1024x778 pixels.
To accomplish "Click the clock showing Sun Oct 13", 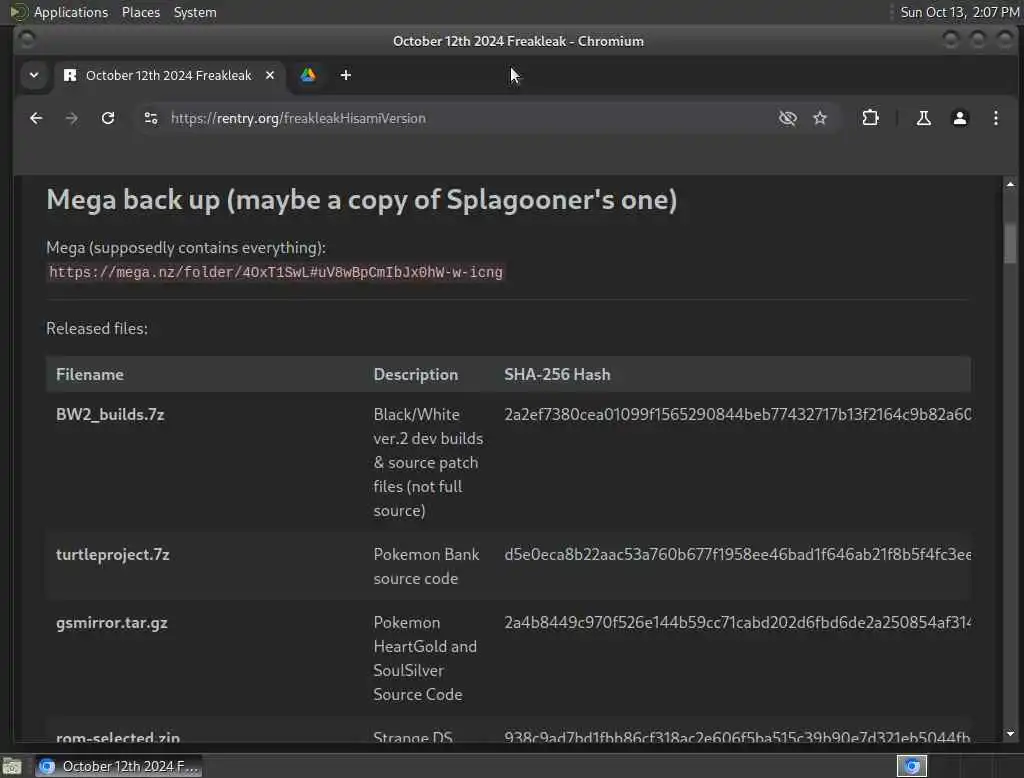I will click(959, 12).
